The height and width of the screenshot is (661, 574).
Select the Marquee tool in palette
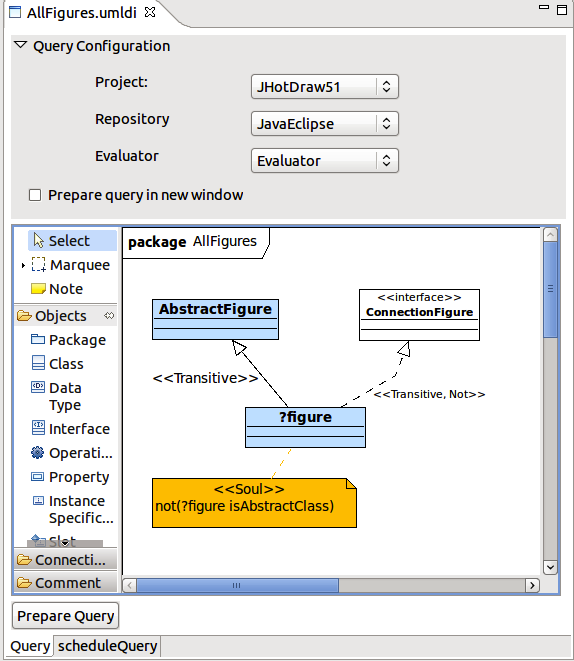(x=71, y=265)
